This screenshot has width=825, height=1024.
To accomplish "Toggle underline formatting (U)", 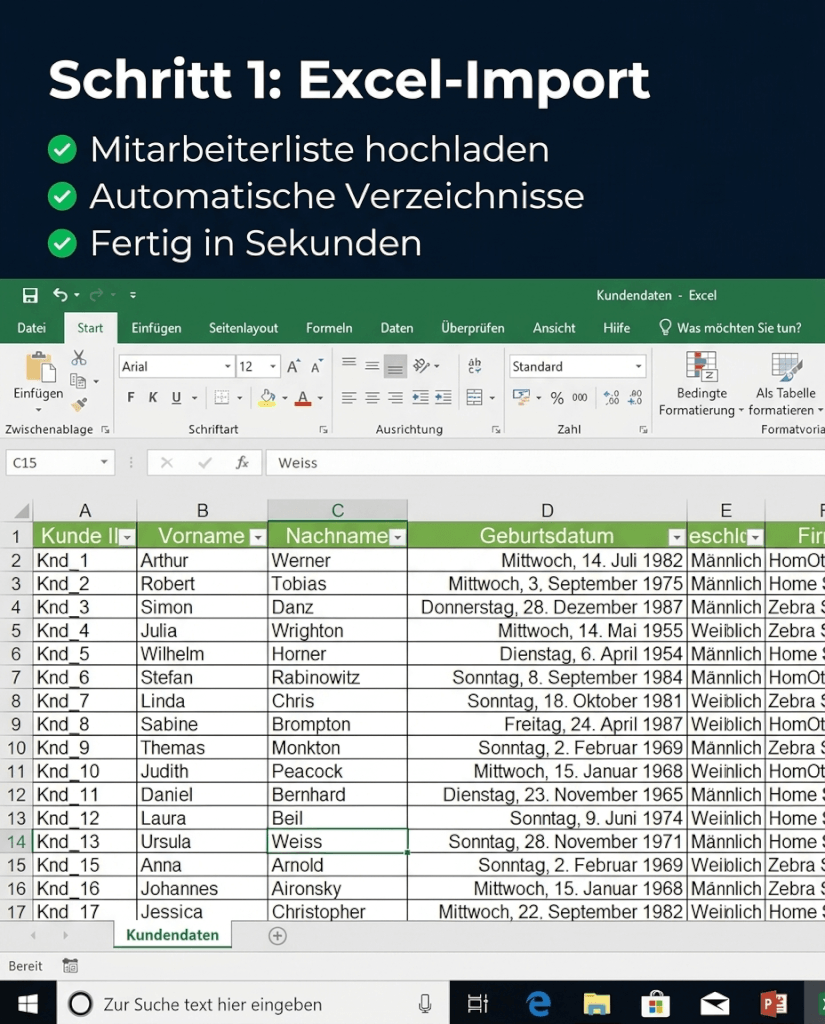I will click(176, 397).
